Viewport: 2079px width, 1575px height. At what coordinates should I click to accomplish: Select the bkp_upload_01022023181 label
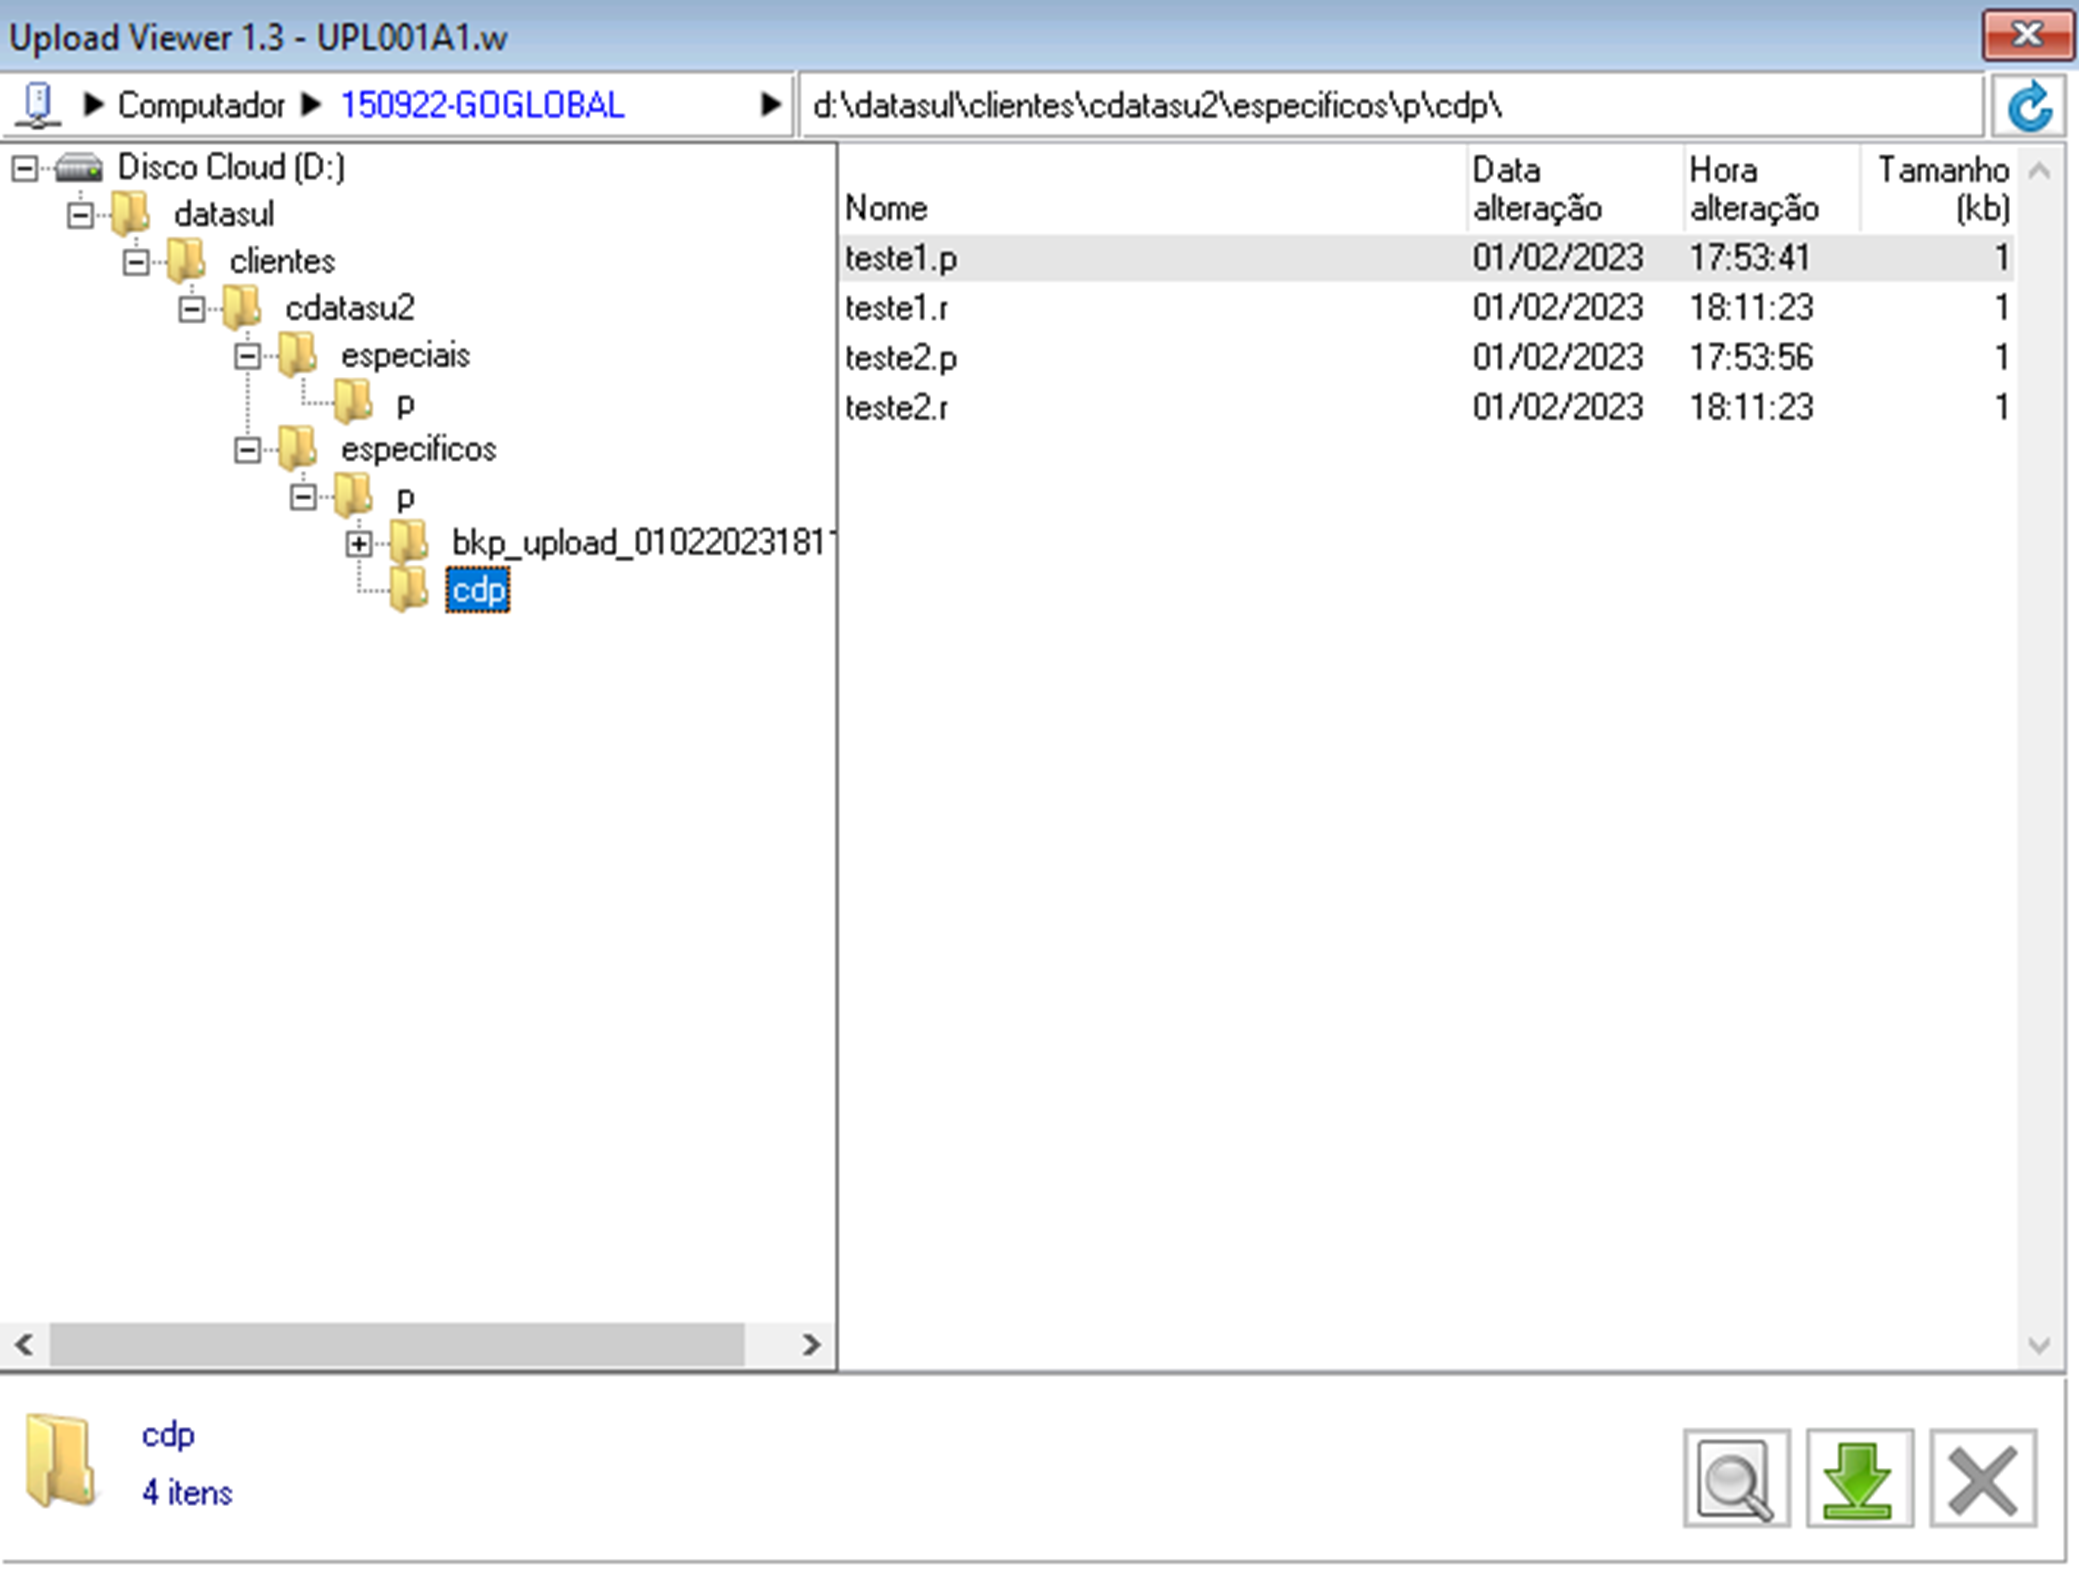tap(642, 543)
